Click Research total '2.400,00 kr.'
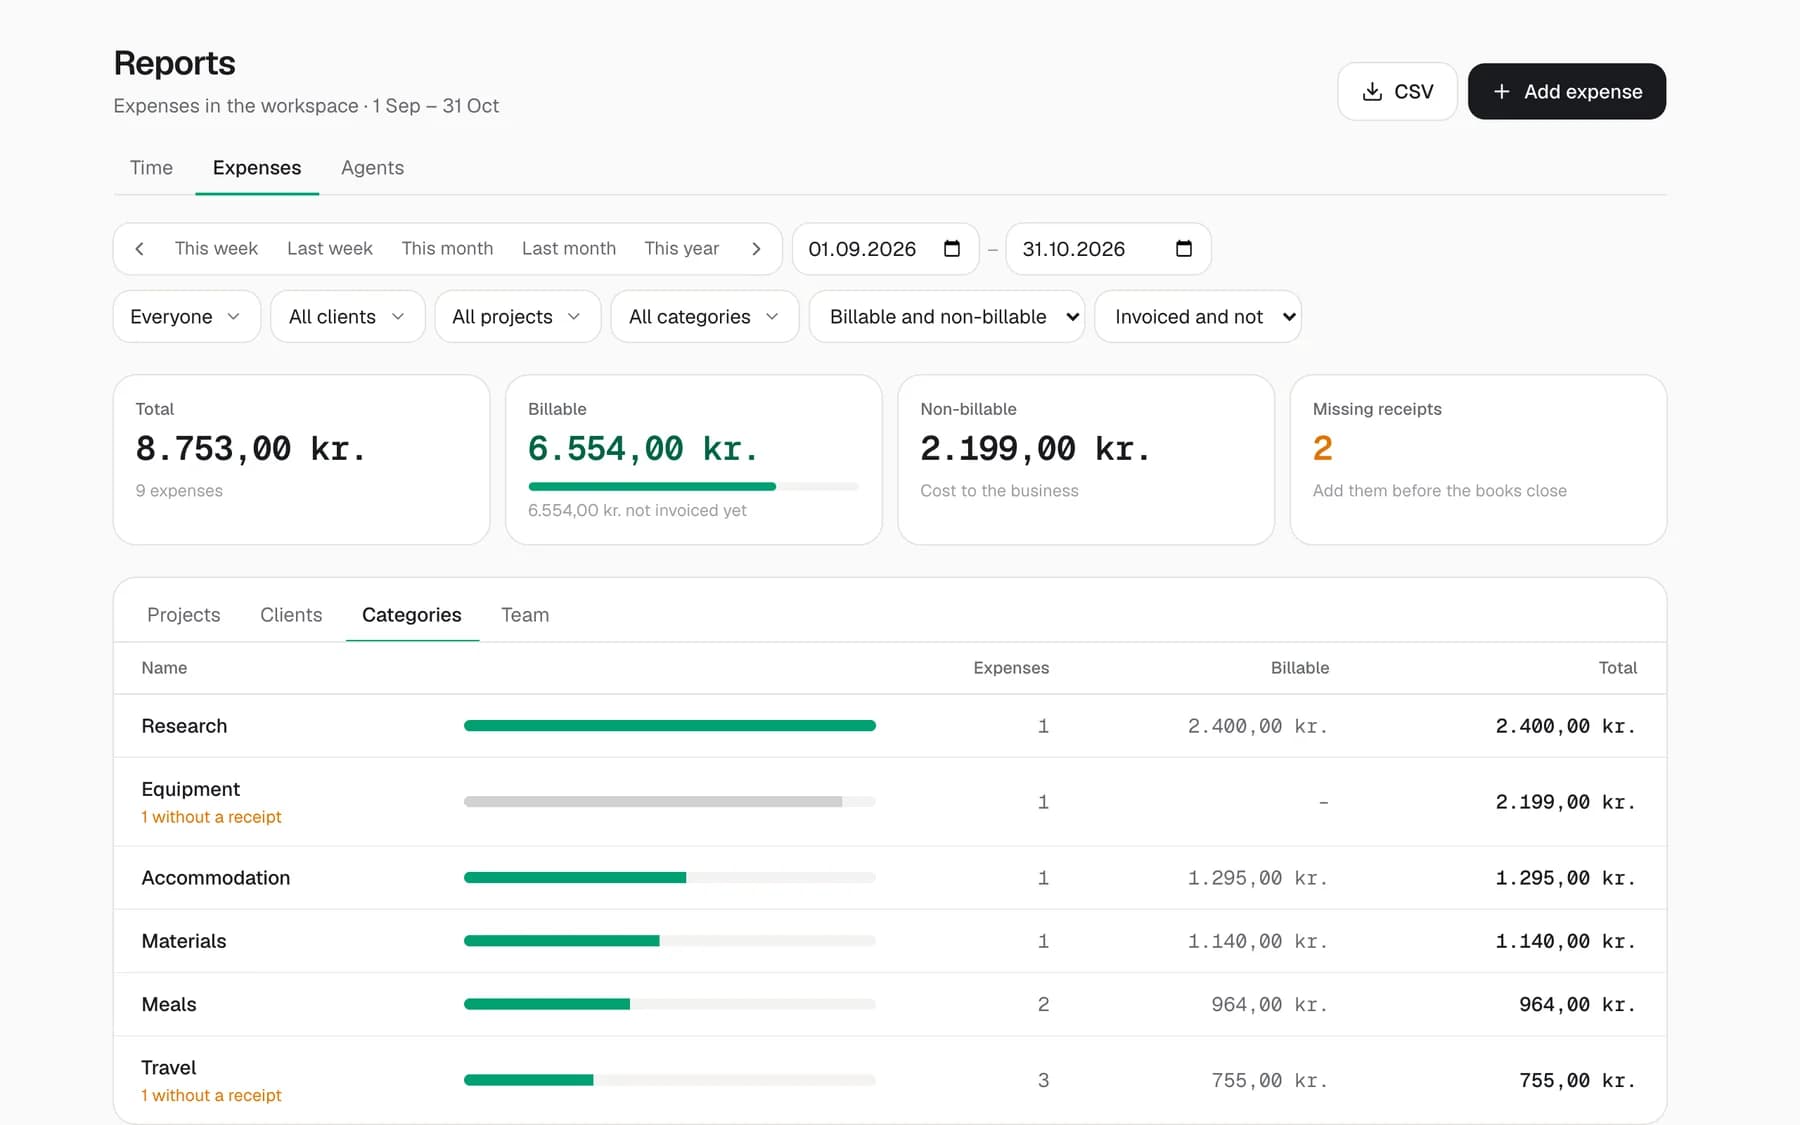The height and width of the screenshot is (1125, 1800). click(x=1566, y=726)
